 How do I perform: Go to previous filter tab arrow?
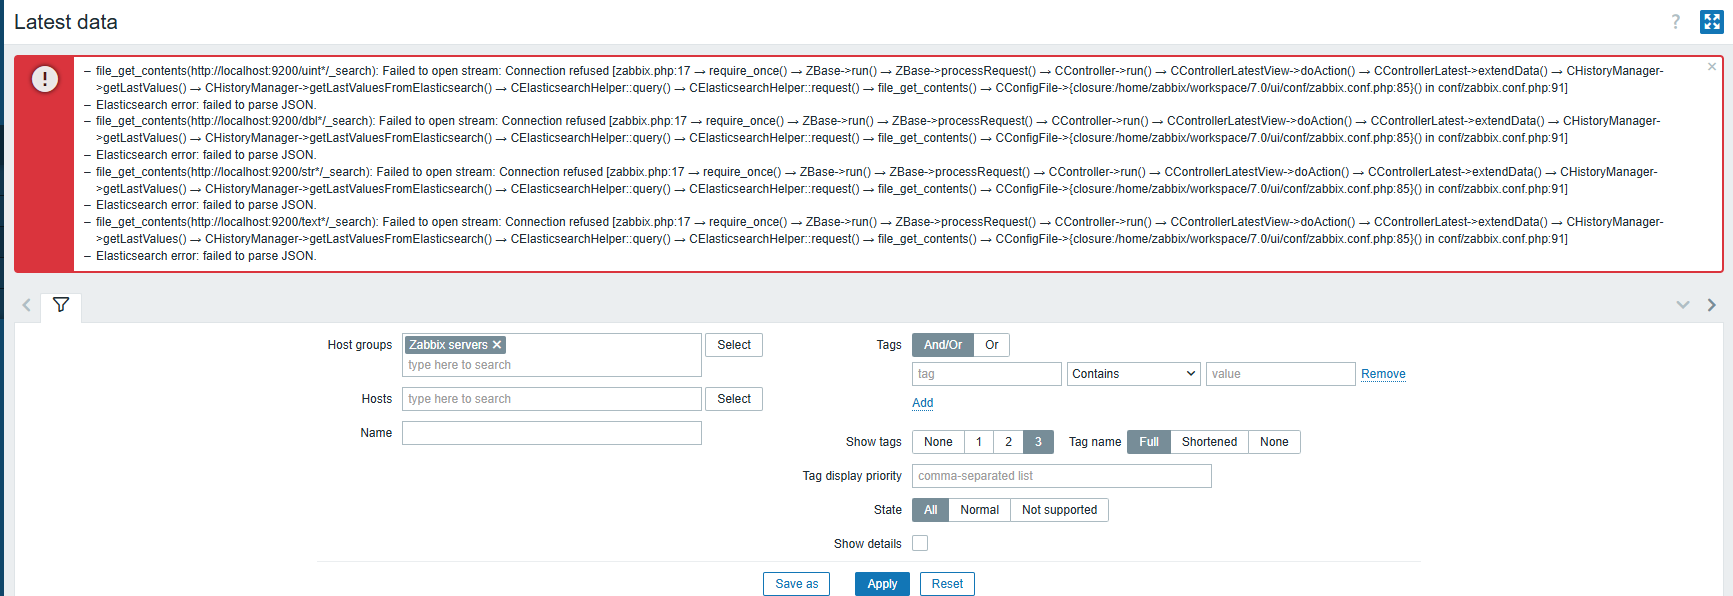(x=26, y=305)
